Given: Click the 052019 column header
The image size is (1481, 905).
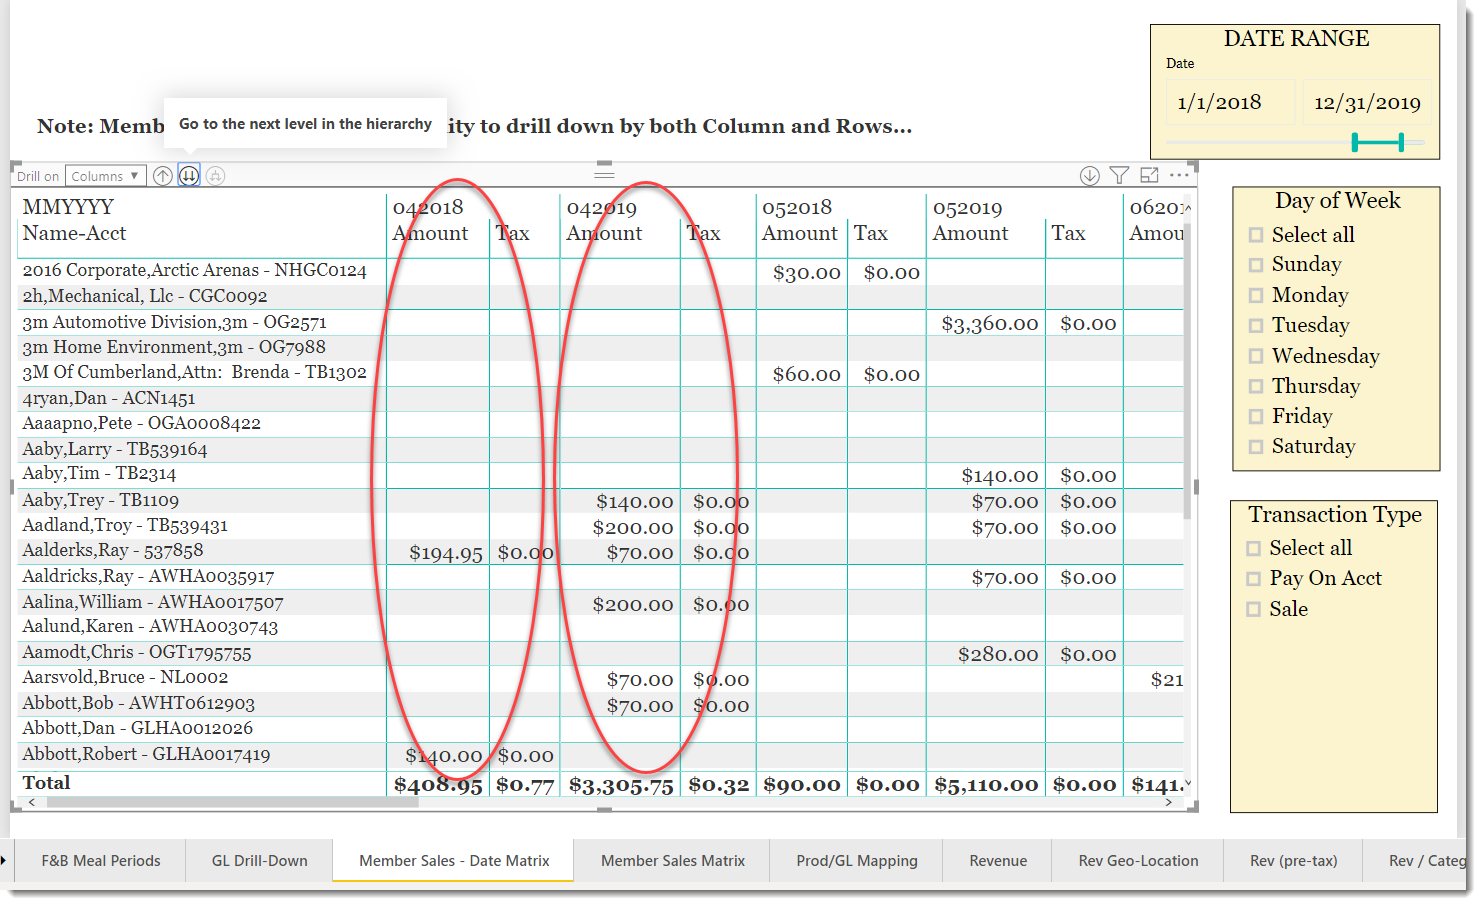Looking at the screenshot, I should coord(968,208).
